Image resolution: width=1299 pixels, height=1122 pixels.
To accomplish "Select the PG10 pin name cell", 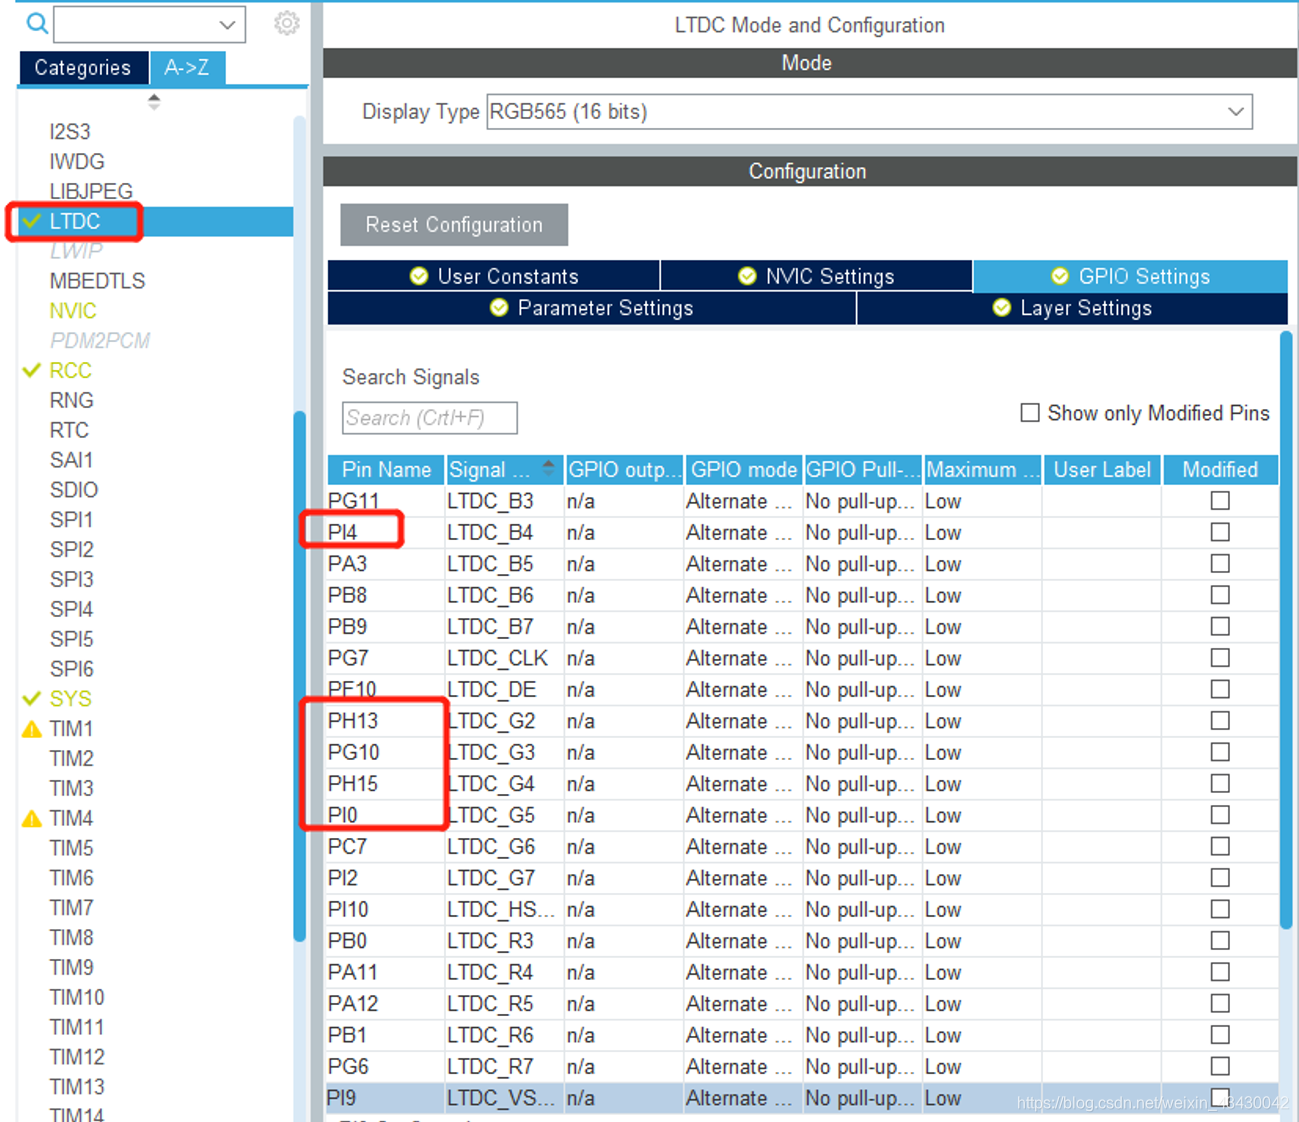I will click(x=385, y=752).
